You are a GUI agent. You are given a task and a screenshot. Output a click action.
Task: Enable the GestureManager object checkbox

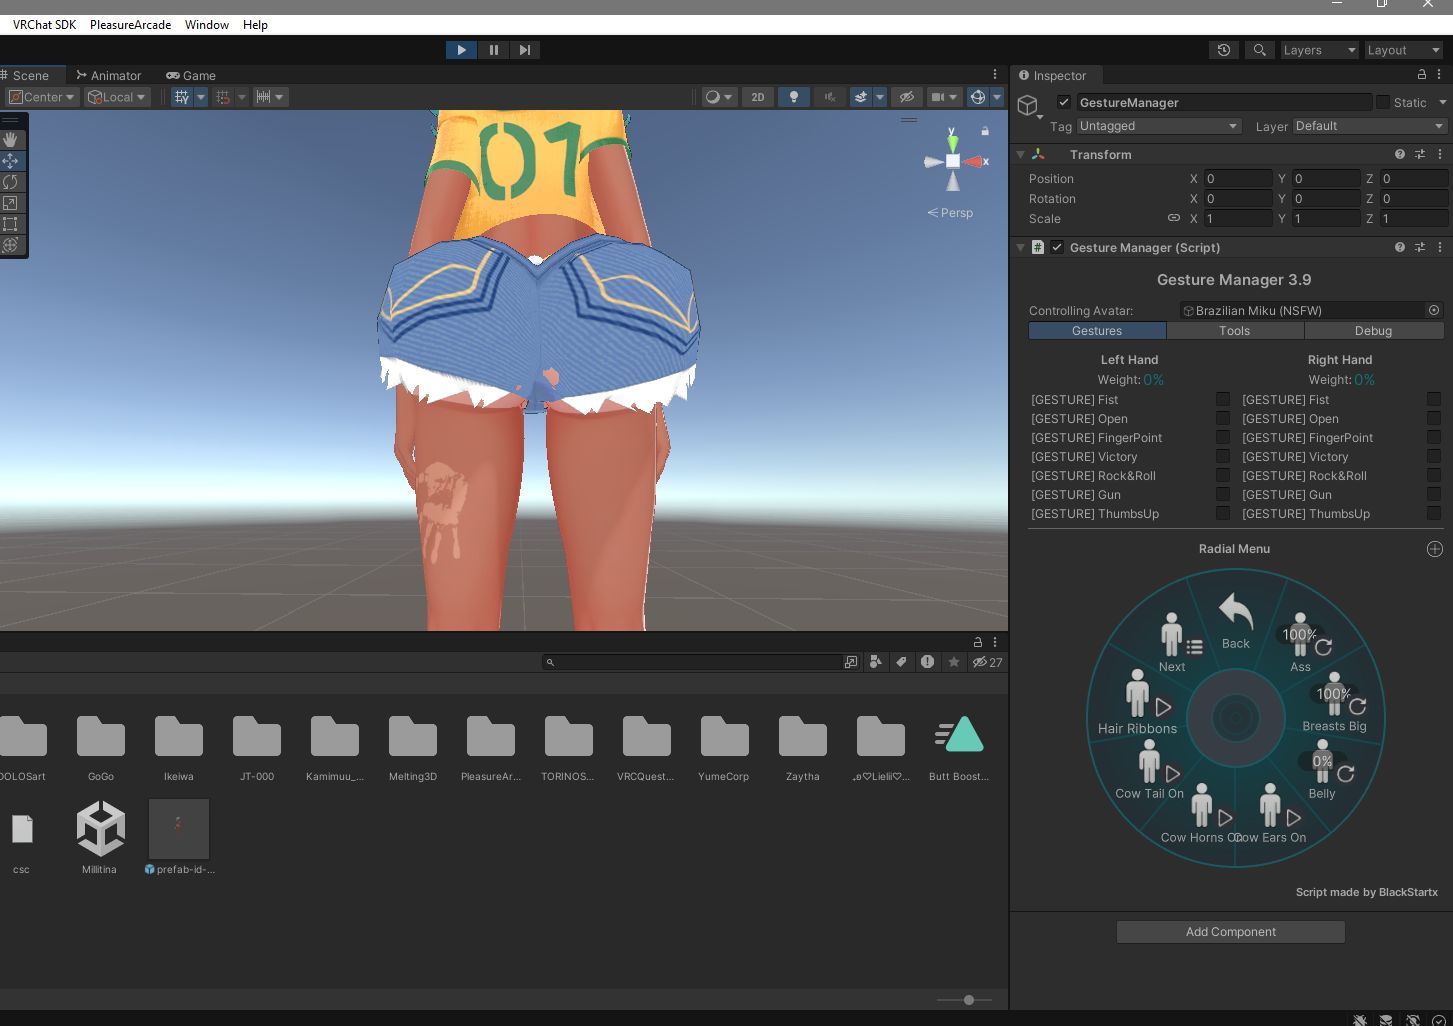point(1064,102)
